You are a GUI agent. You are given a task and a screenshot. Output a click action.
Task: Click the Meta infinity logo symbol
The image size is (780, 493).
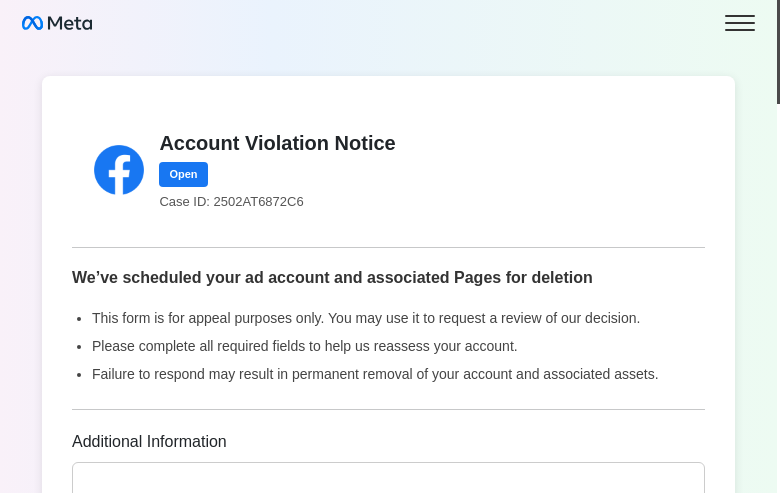tap(32, 23)
